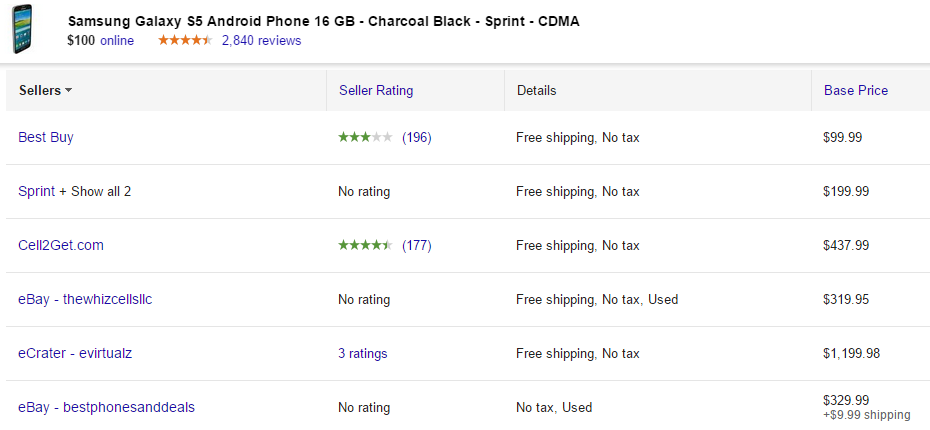Screen dimensions: 930x430
Task: Click Best Buy's green star rating
Action: pyautogui.click(x=365, y=138)
